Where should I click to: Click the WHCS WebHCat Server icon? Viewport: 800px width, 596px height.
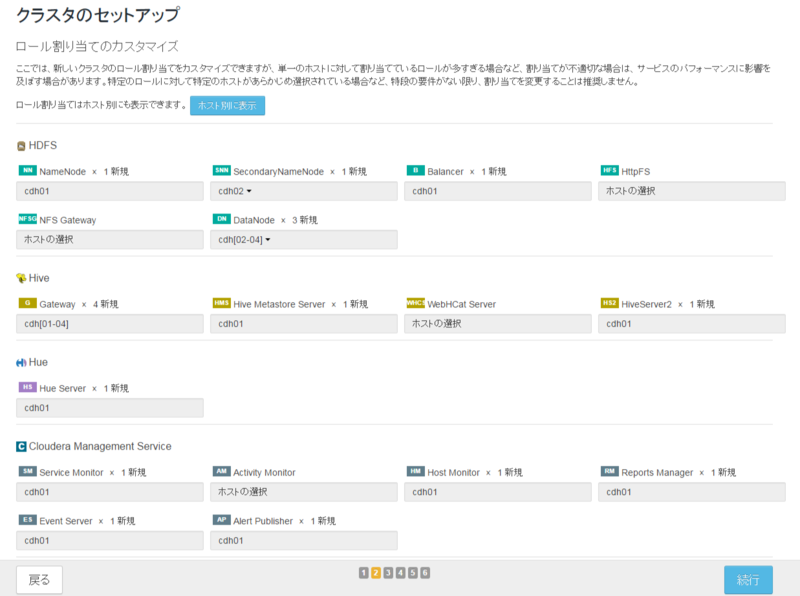[415, 303]
